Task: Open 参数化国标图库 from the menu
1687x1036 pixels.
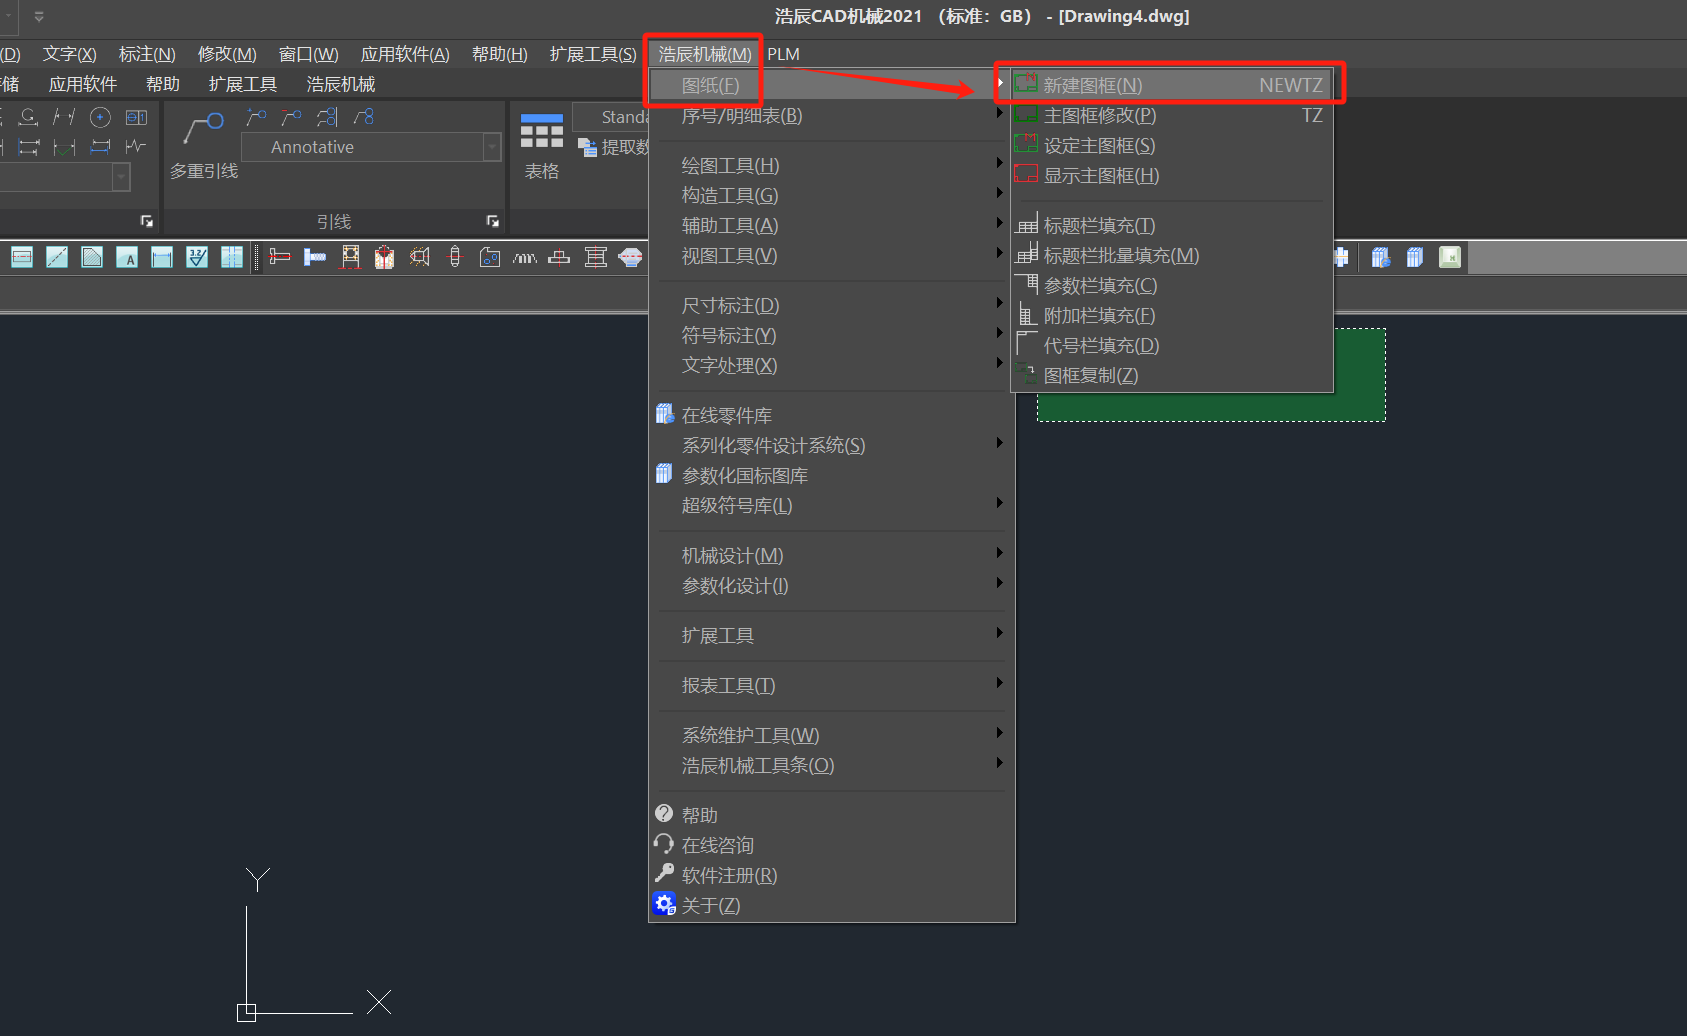Action: (831, 476)
